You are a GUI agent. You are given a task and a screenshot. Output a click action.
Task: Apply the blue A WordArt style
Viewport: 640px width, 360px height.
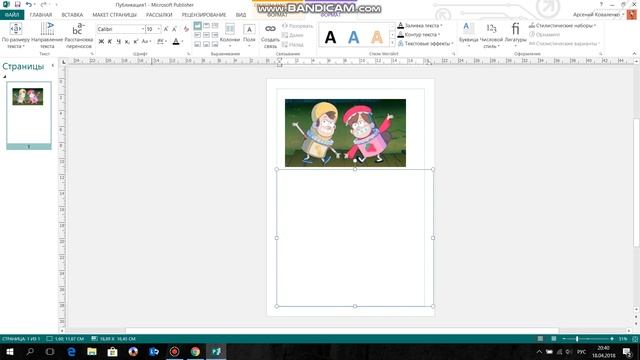[x=353, y=38]
